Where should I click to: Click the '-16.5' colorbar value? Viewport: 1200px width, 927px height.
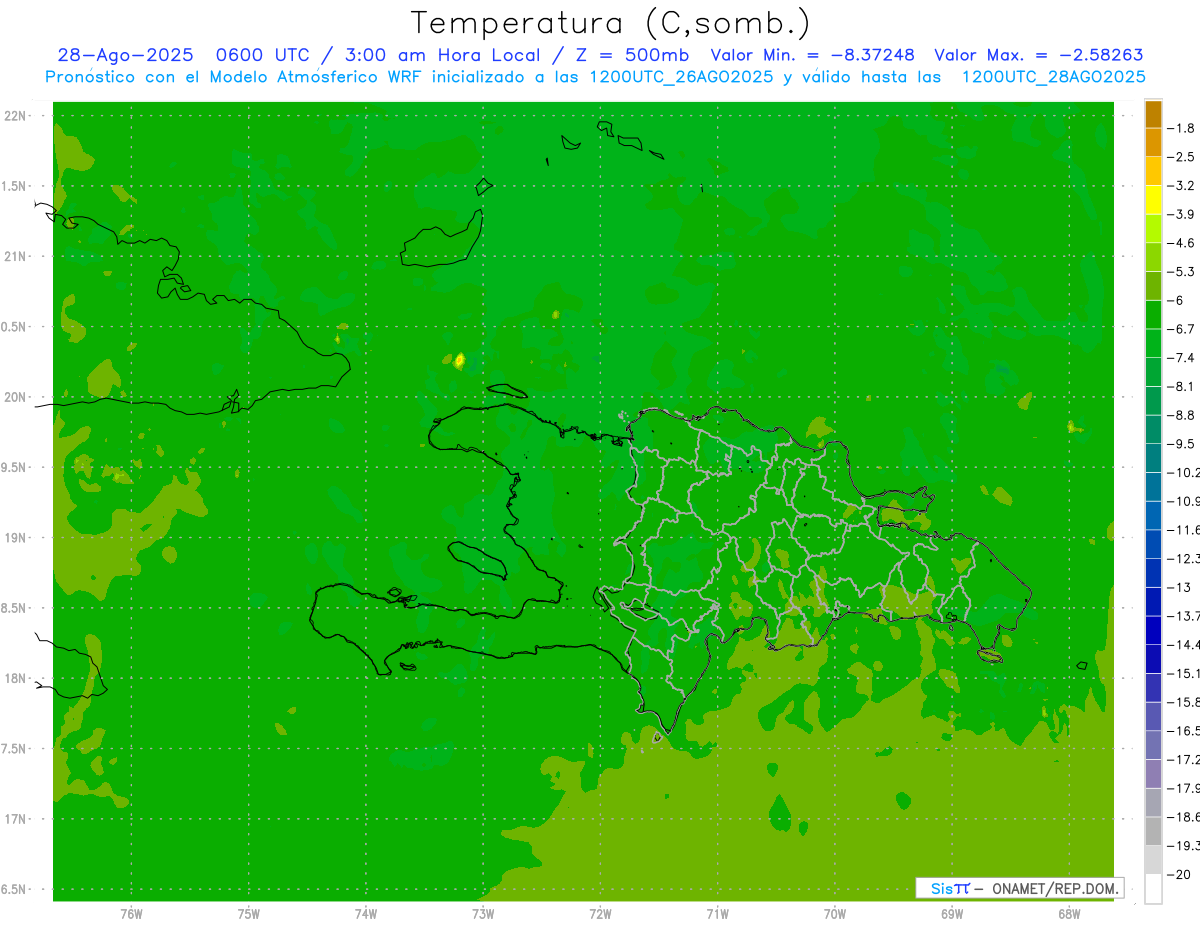(x=1183, y=731)
